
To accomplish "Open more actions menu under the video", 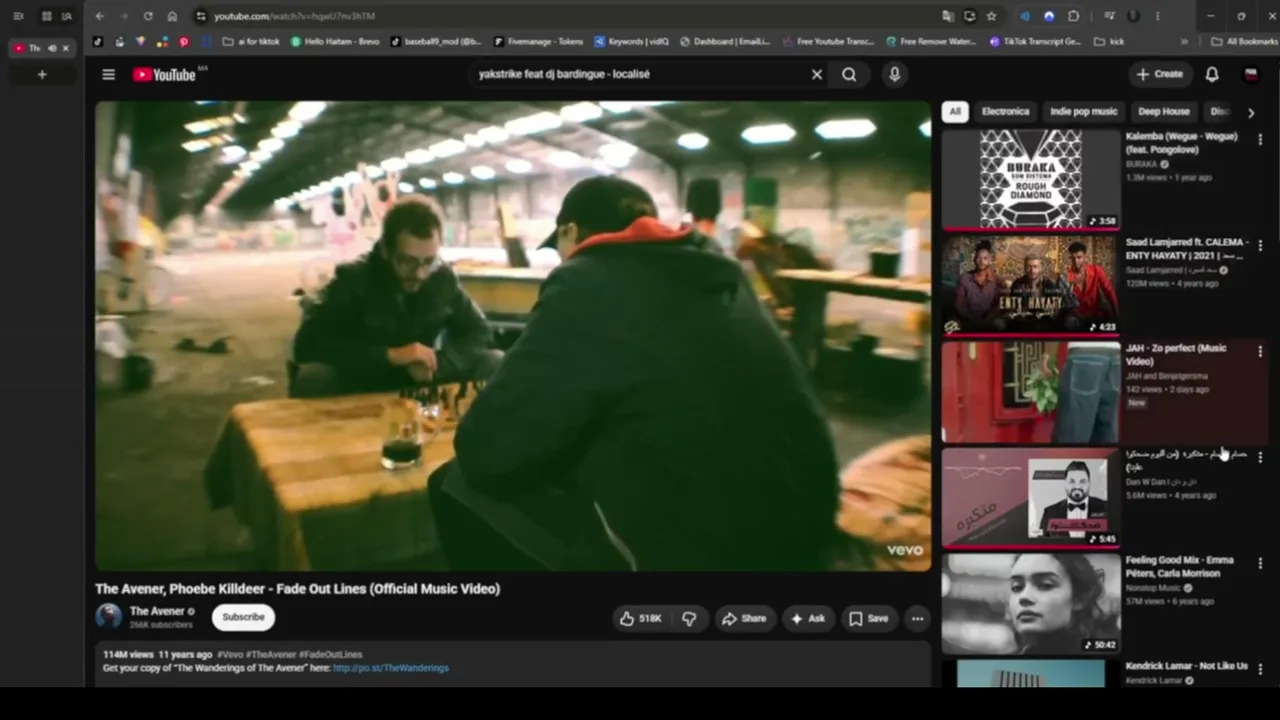I will 917,618.
